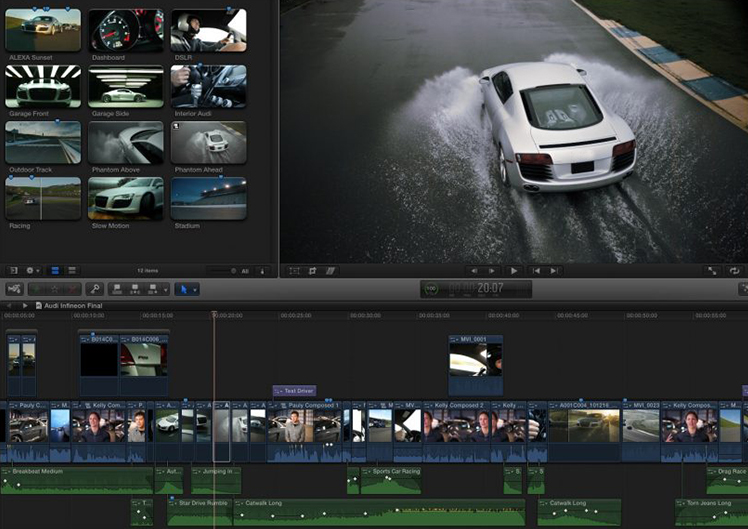
Task: Click the Transform tool icon under viewer
Action: 295,270
